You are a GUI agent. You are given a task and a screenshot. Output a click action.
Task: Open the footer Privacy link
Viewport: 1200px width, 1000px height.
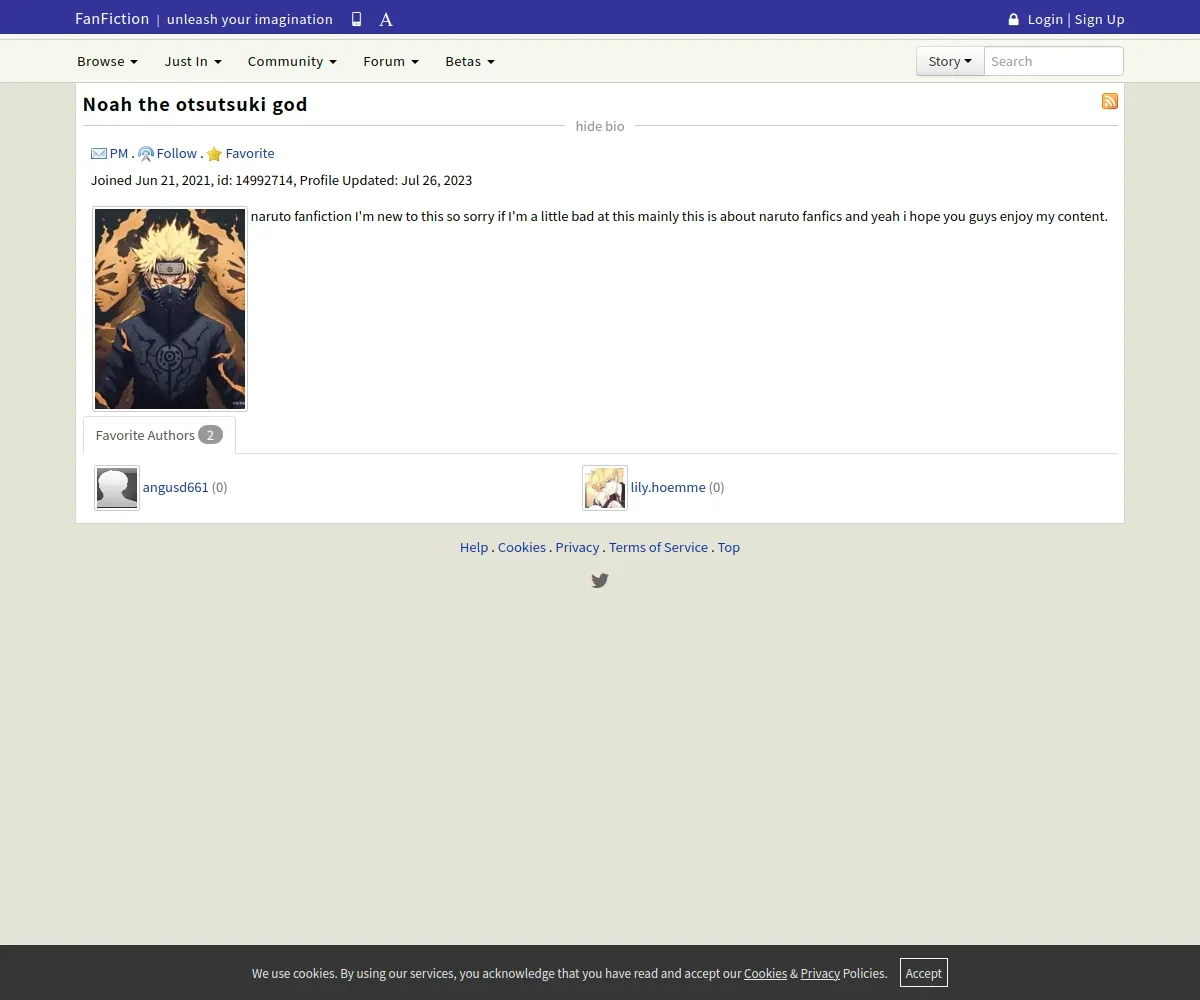[578, 547]
